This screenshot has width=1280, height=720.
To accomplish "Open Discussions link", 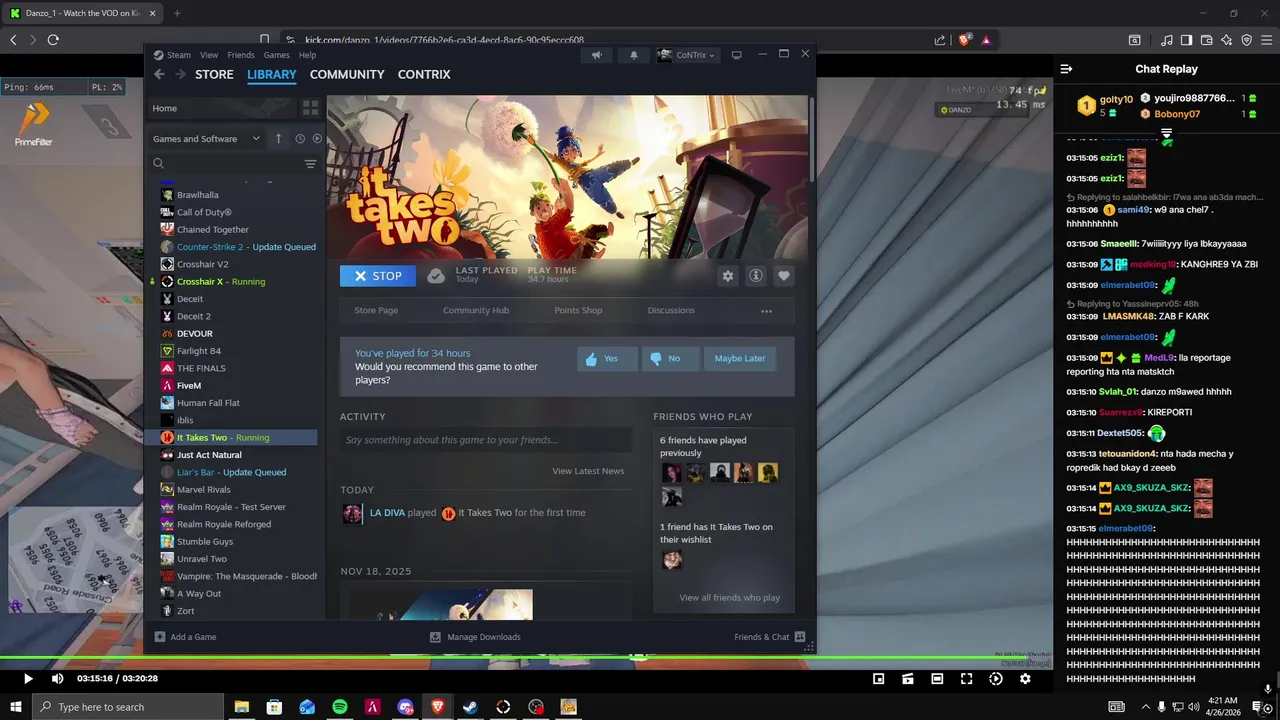I will 671,311.
